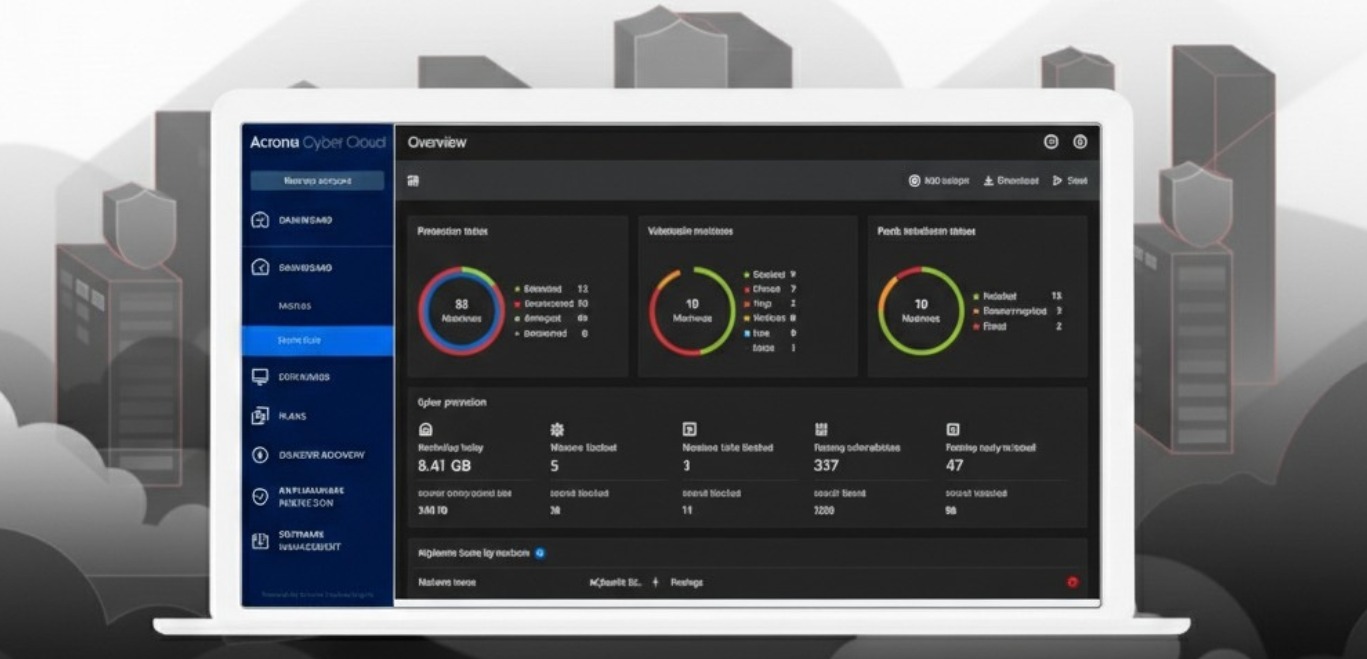Click the Download button in the toolbar
The height and width of the screenshot is (659, 1367).
(x=1011, y=181)
